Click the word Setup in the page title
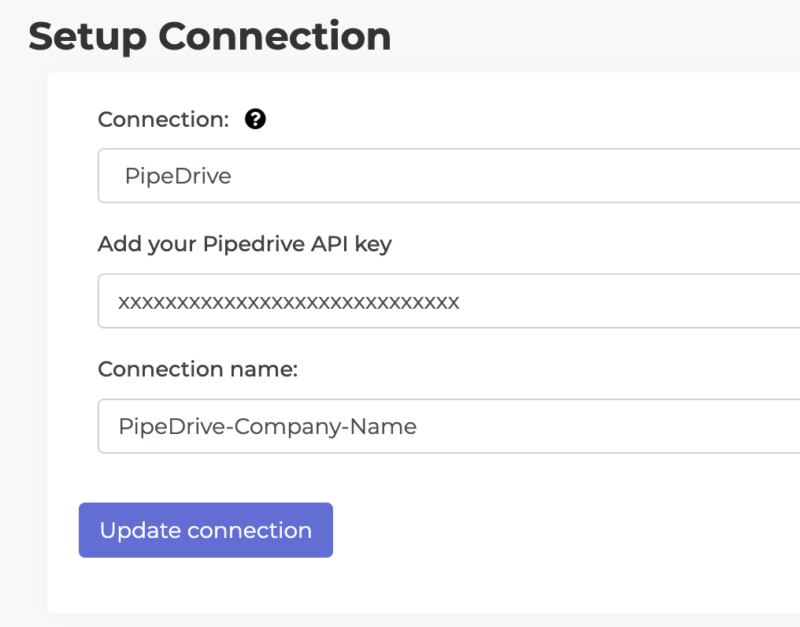Image resolution: width=800 pixels, height=627 pixels. coord(87,38)
